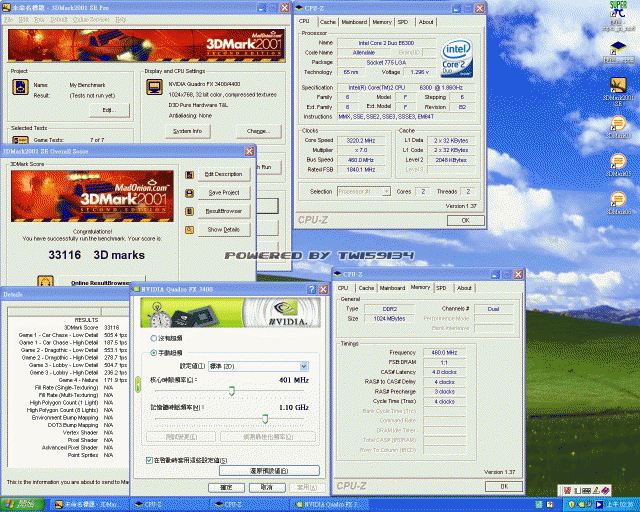Open SPD tab in top CPU-Z window

click(x=403, y=22)
